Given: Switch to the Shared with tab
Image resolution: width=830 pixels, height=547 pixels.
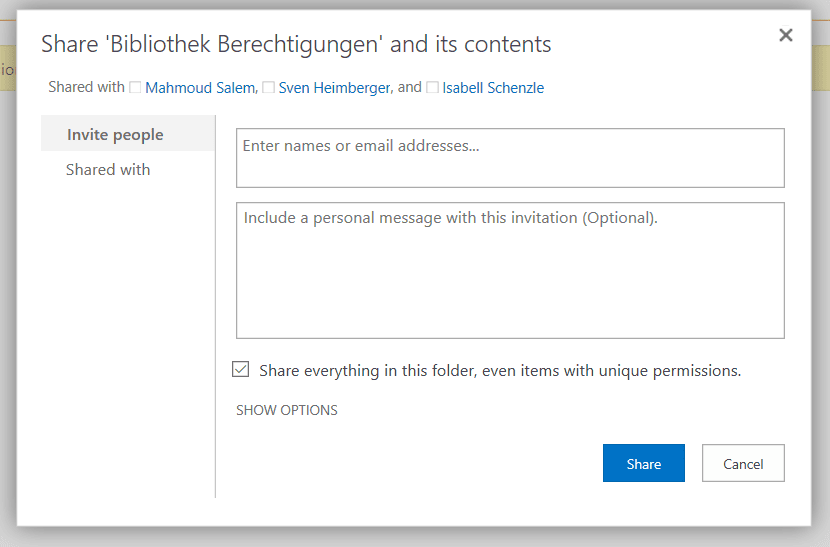Looking at the screenshot, I should click(108, 169).
